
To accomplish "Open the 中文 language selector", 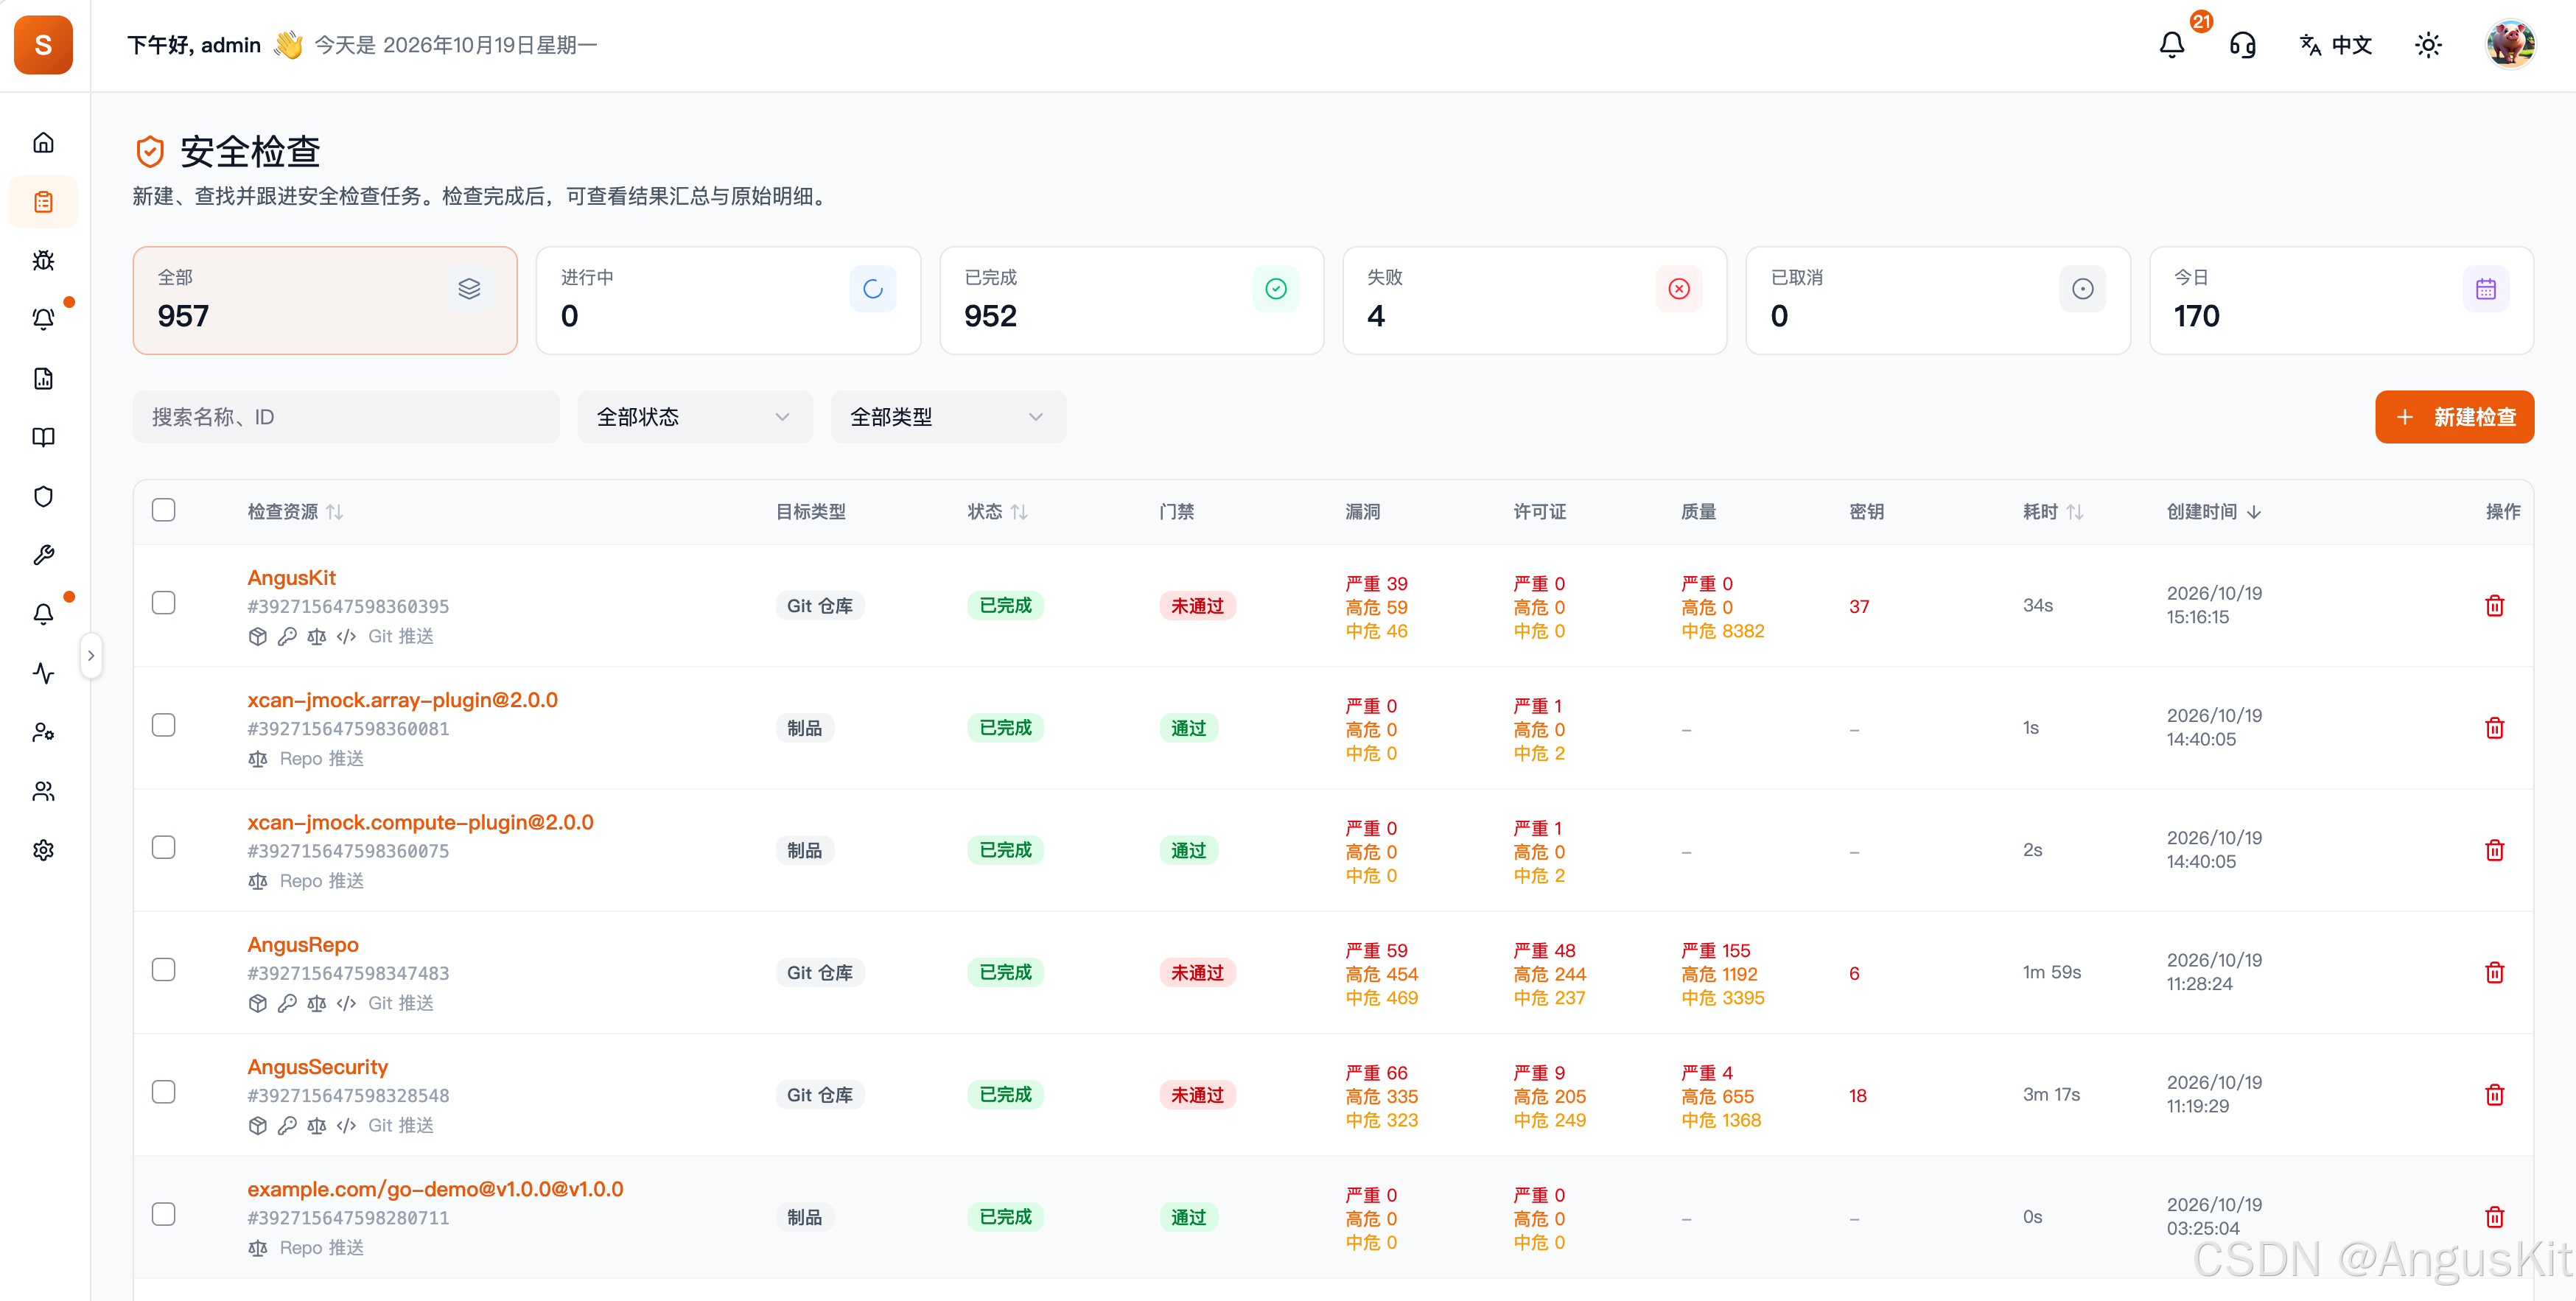I will pos(2335,45).
